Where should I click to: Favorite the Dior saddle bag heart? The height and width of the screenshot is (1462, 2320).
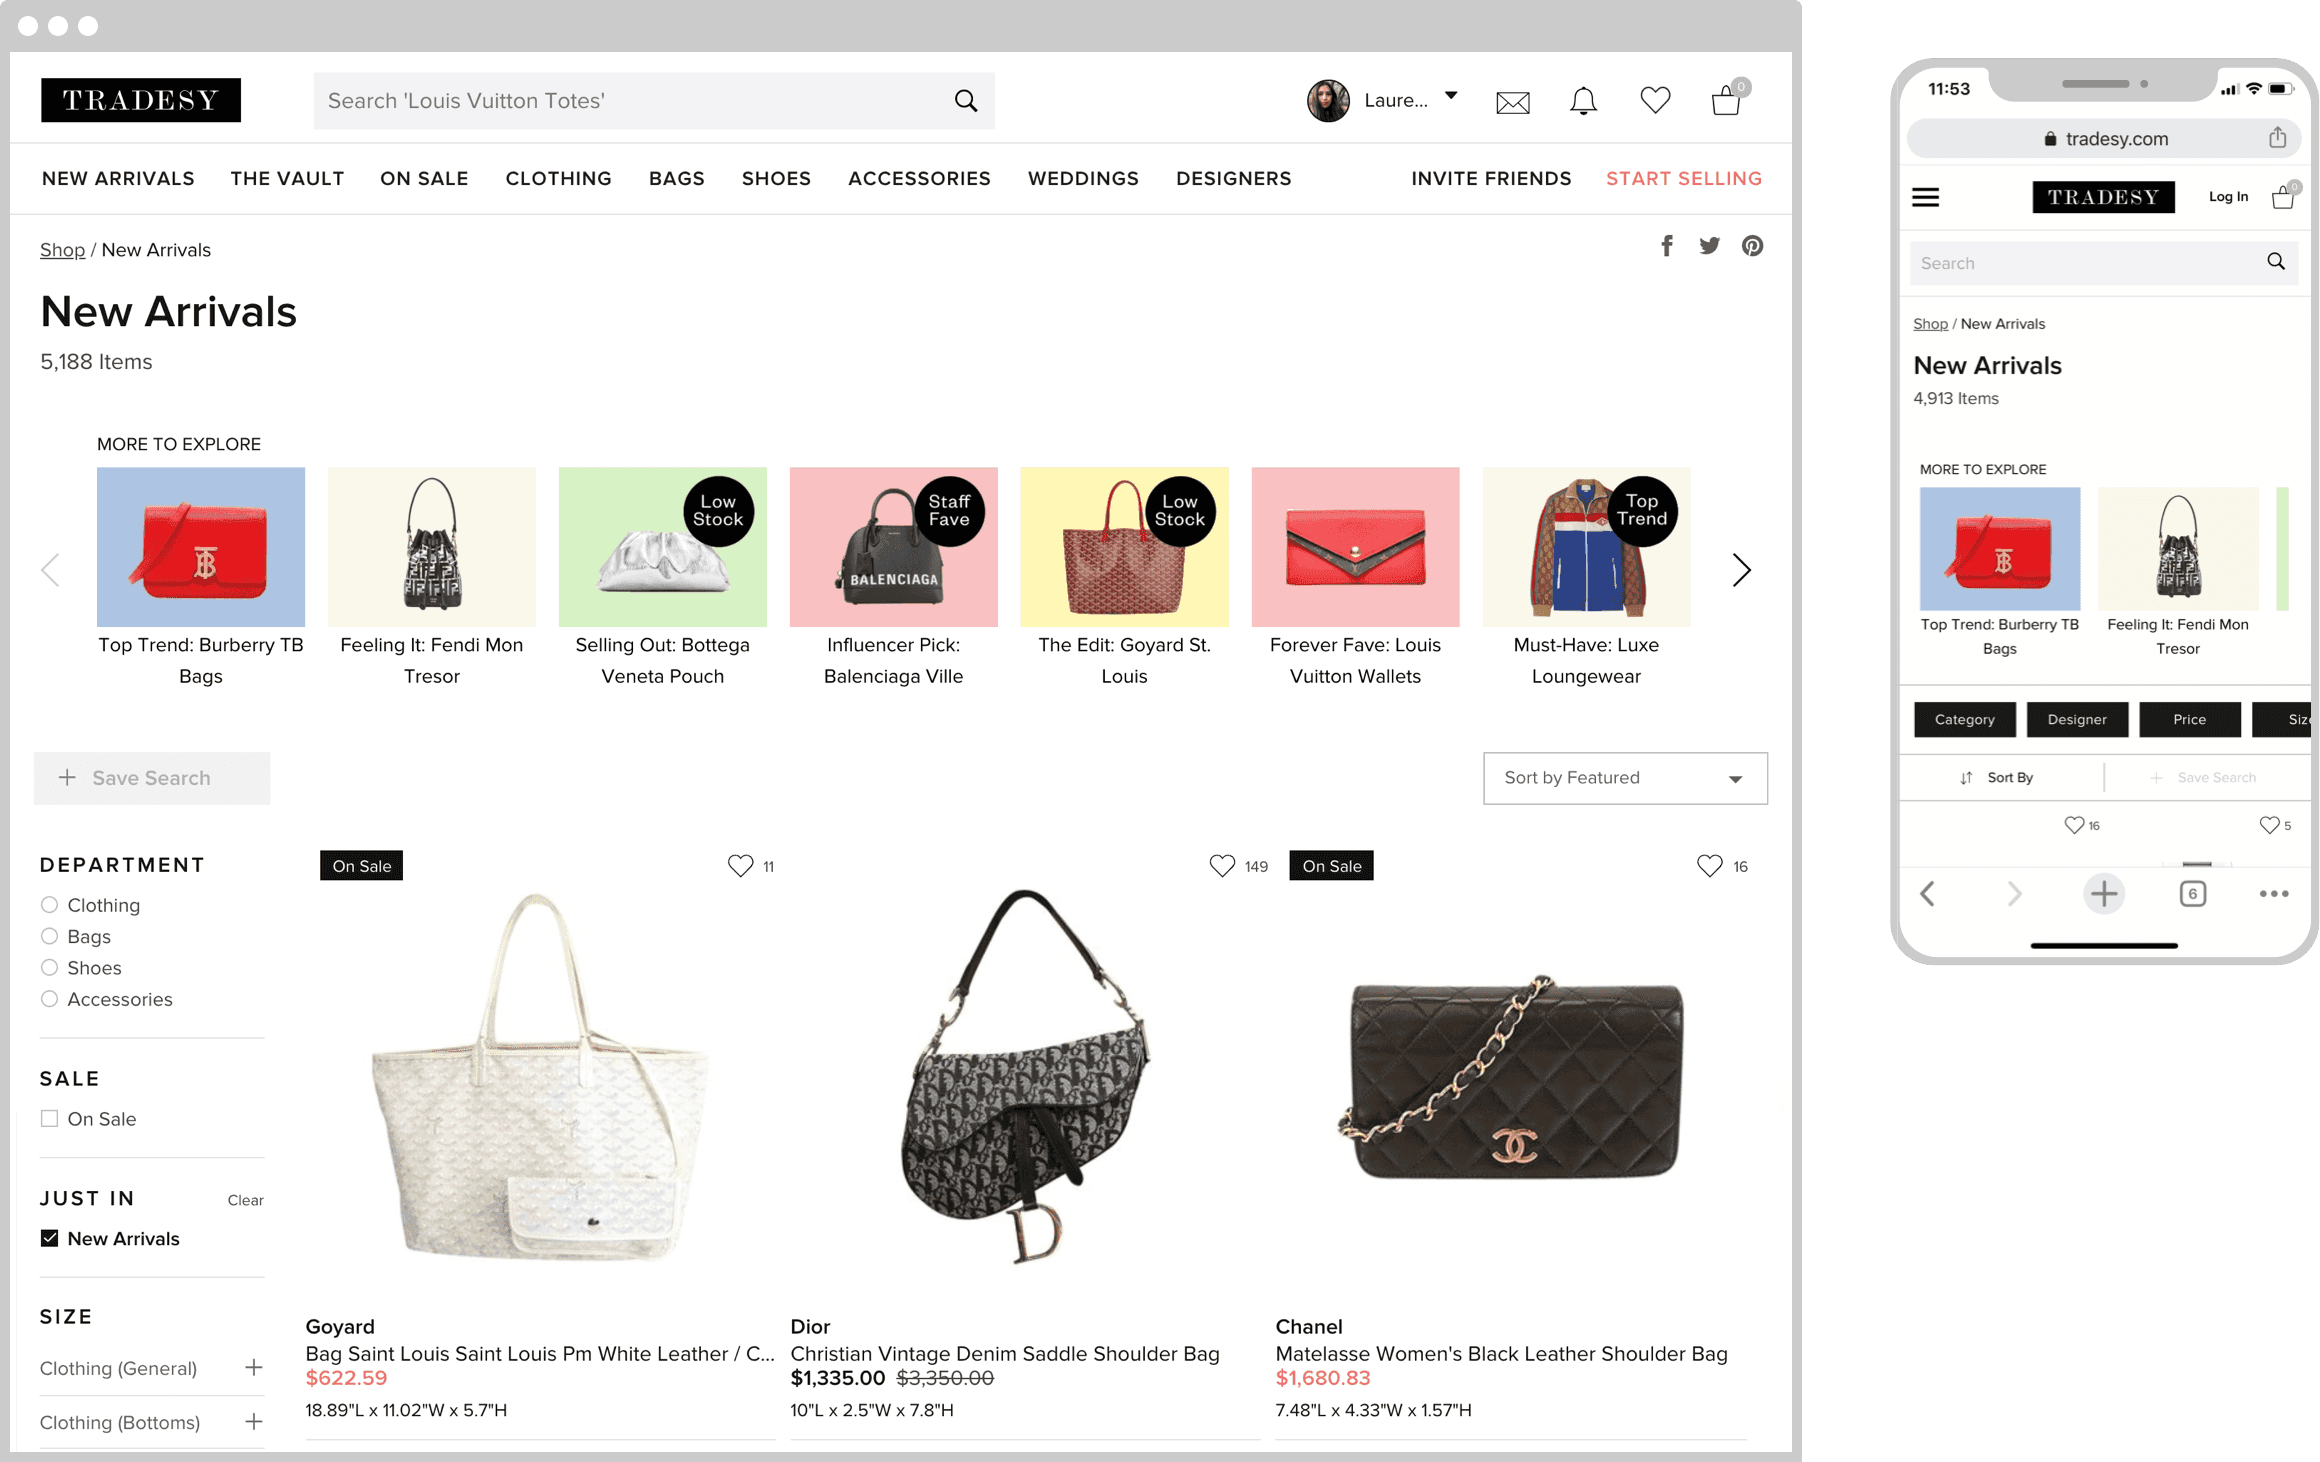tap(1222, 866)
